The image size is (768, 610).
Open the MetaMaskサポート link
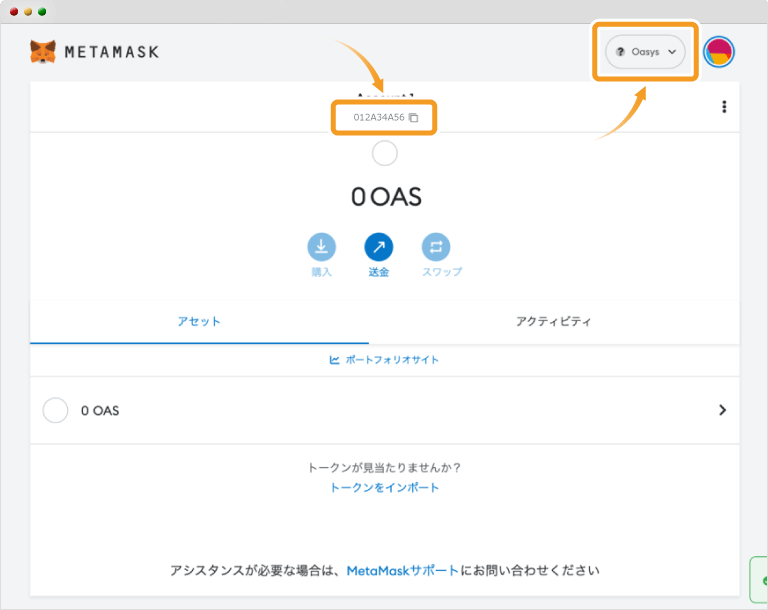coord(403,571)
